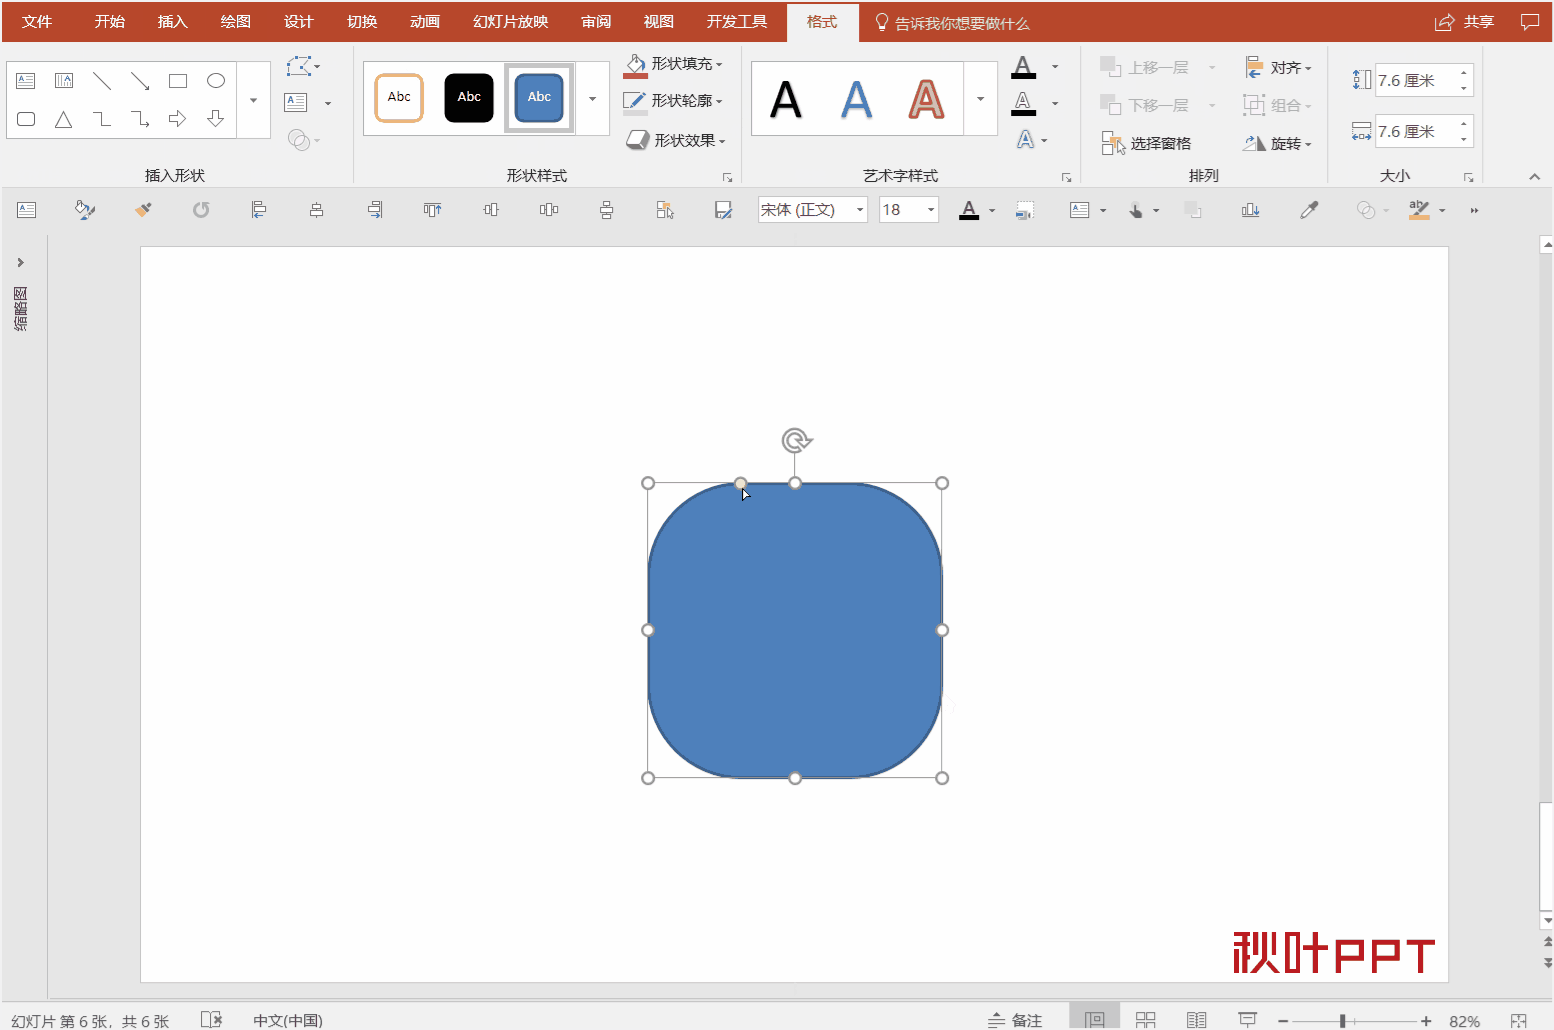Open Notes (备注) in status bar

[x=1015, y=1020]
